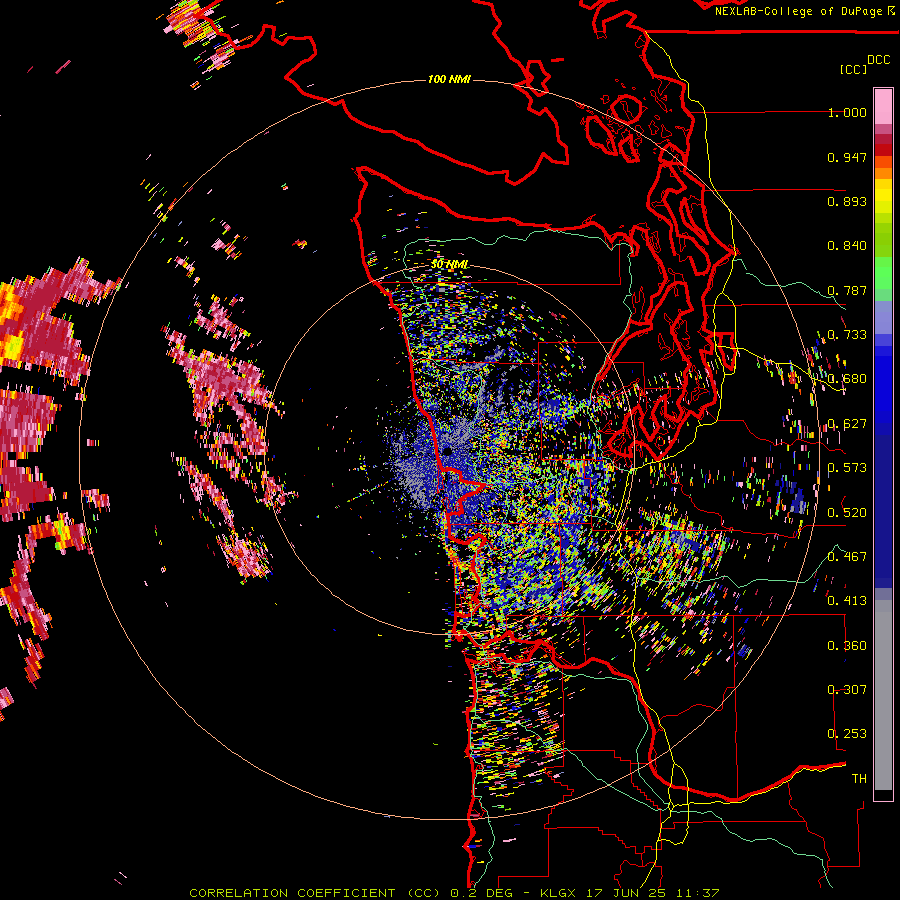Image resolution: width=900 pixels, height=900 pixels.
Task: Select the 0.680 scale value
Action: (847, 379)
